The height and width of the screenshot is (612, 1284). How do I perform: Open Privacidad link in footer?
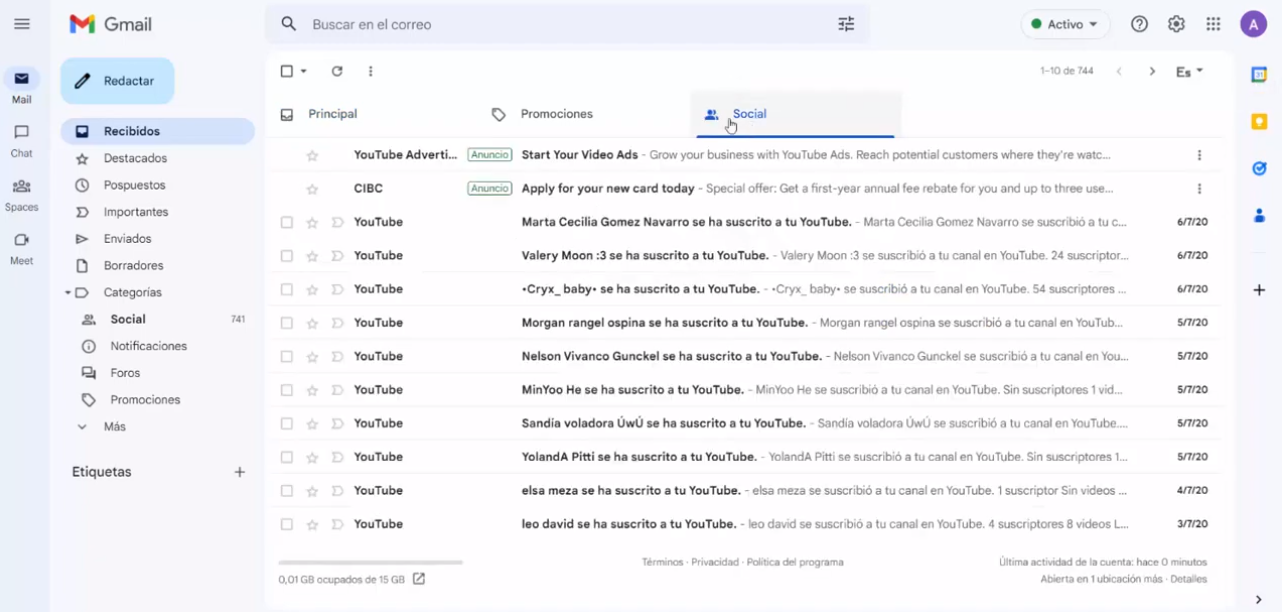(x=715, y=562)
